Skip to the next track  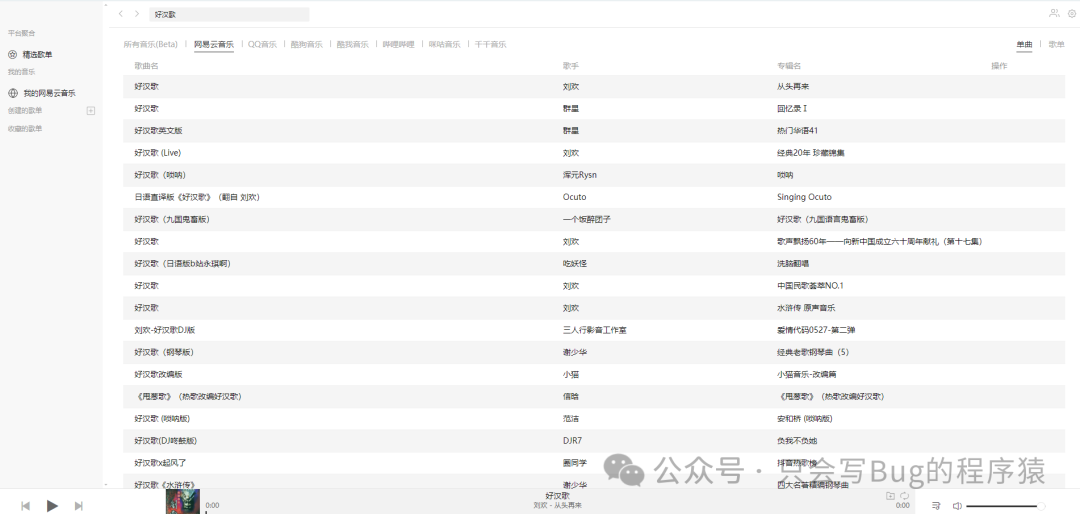(79, 506)
